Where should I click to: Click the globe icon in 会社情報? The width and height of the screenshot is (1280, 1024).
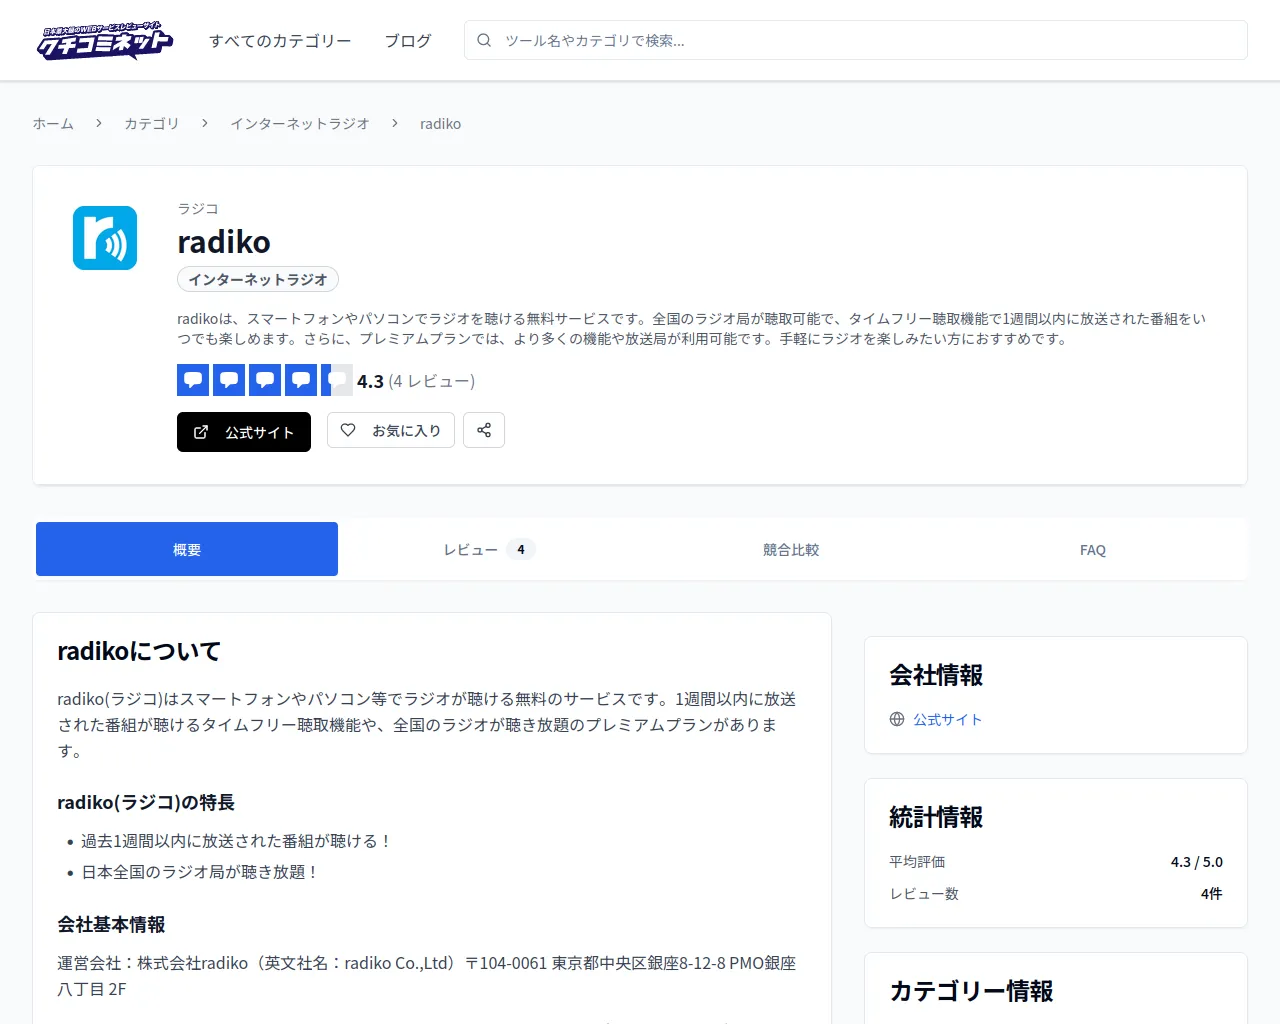pyautogui.click(x=897, y=719)
